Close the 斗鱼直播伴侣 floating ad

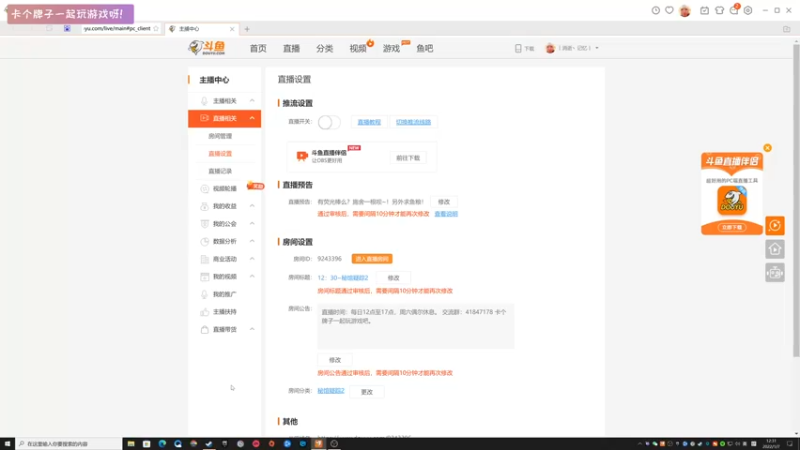click(x=767, y=148)
